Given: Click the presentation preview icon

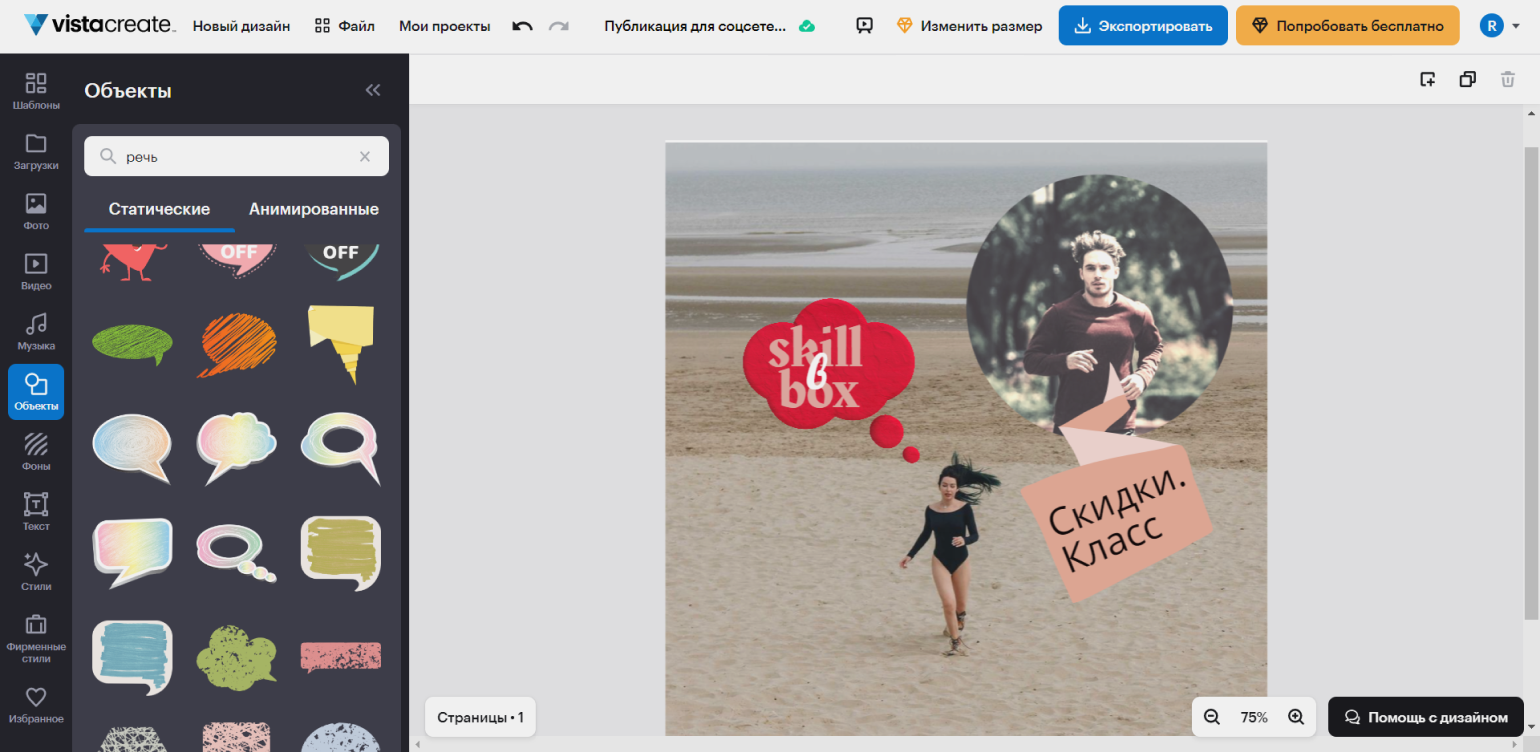Looking at the screenshot, I should [x=864, y=26].
